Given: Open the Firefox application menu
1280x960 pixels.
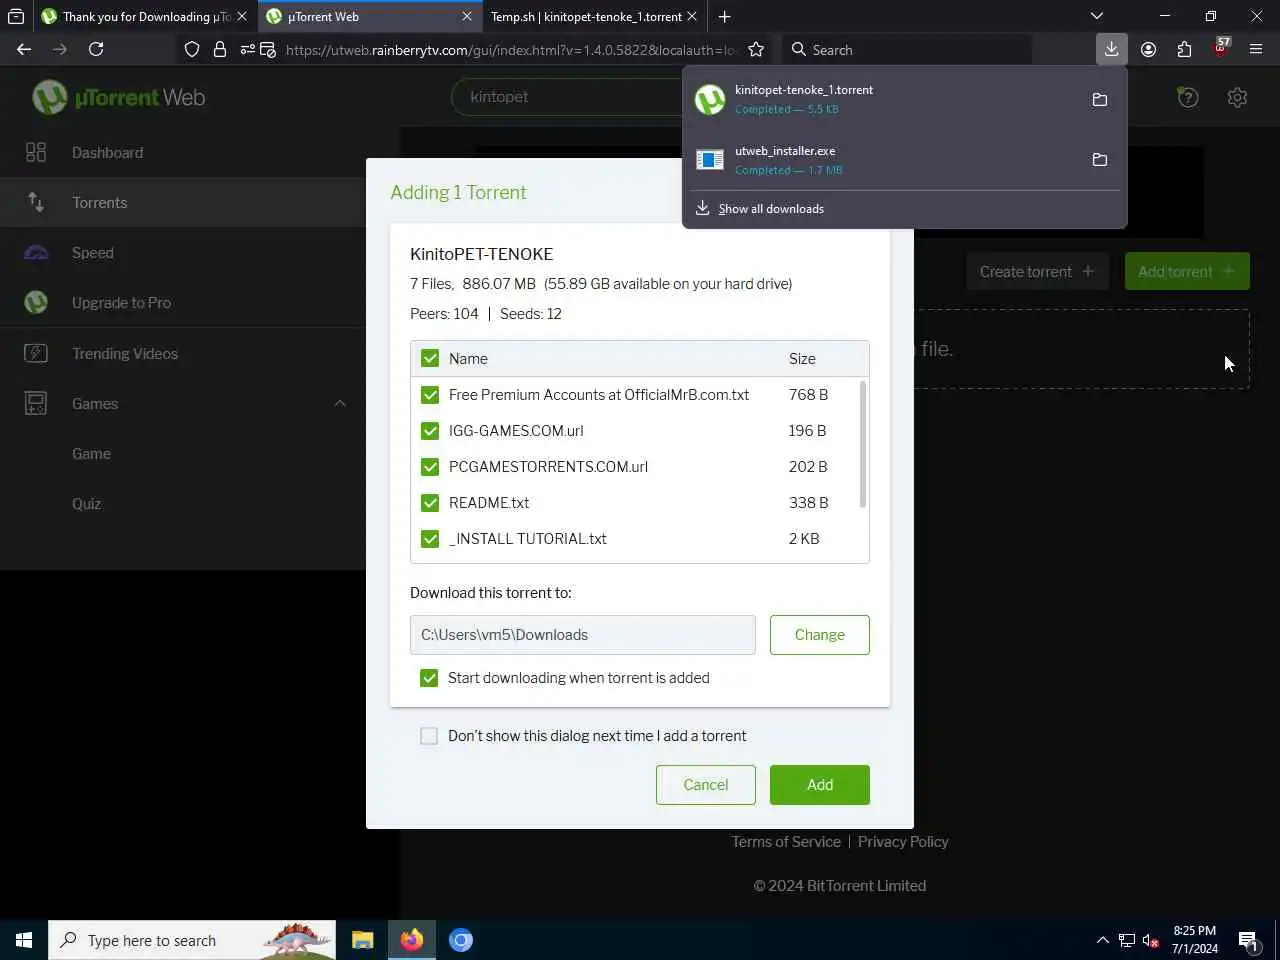Looking at the screenshot, I should coord(1257,49).
